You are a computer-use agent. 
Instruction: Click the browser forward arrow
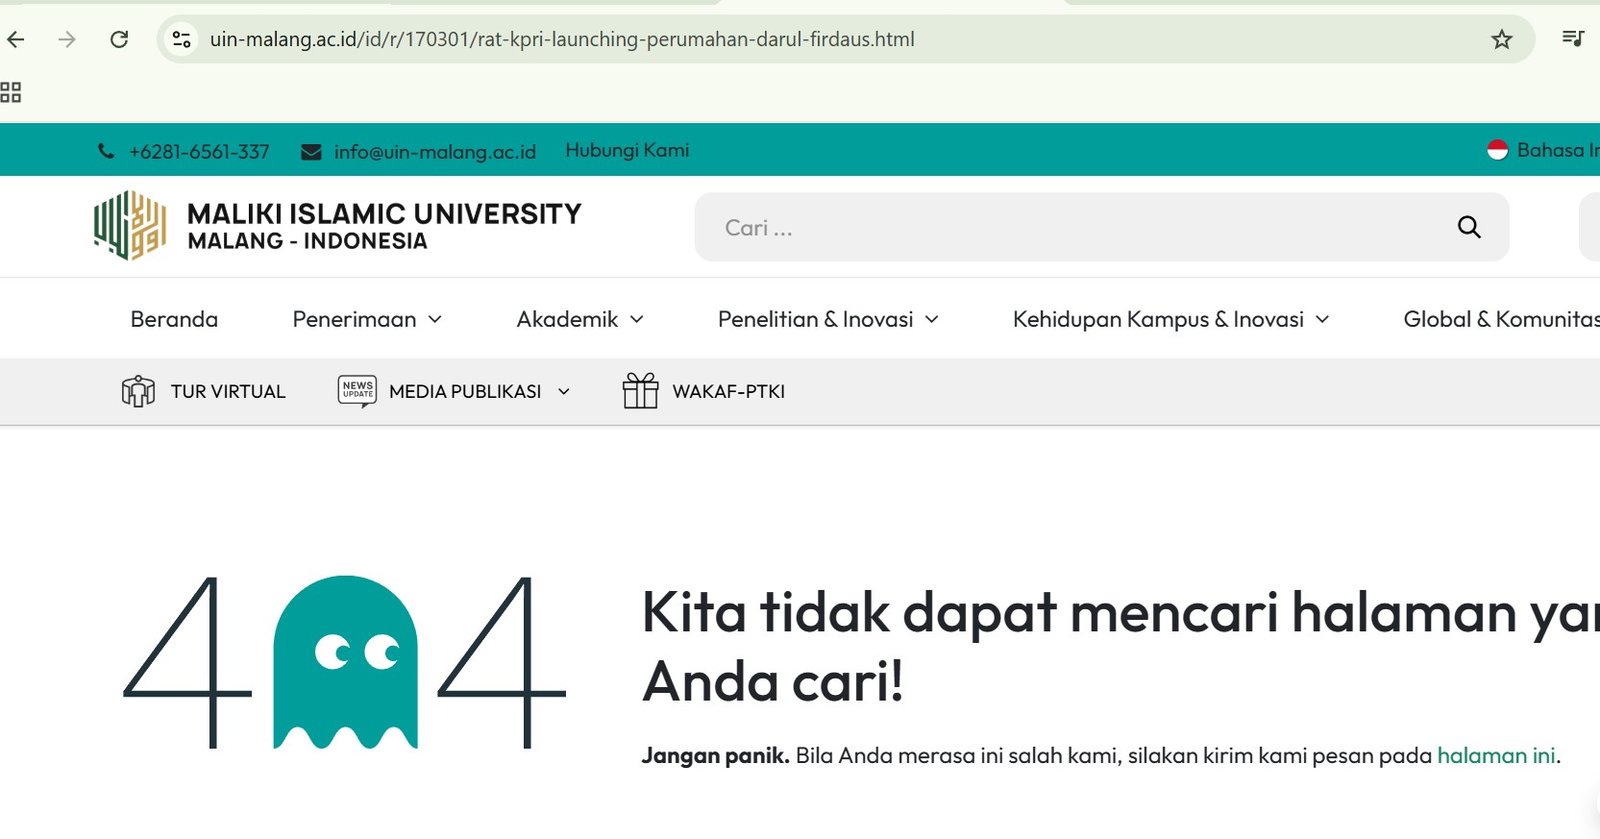click(x=67, y=39)
